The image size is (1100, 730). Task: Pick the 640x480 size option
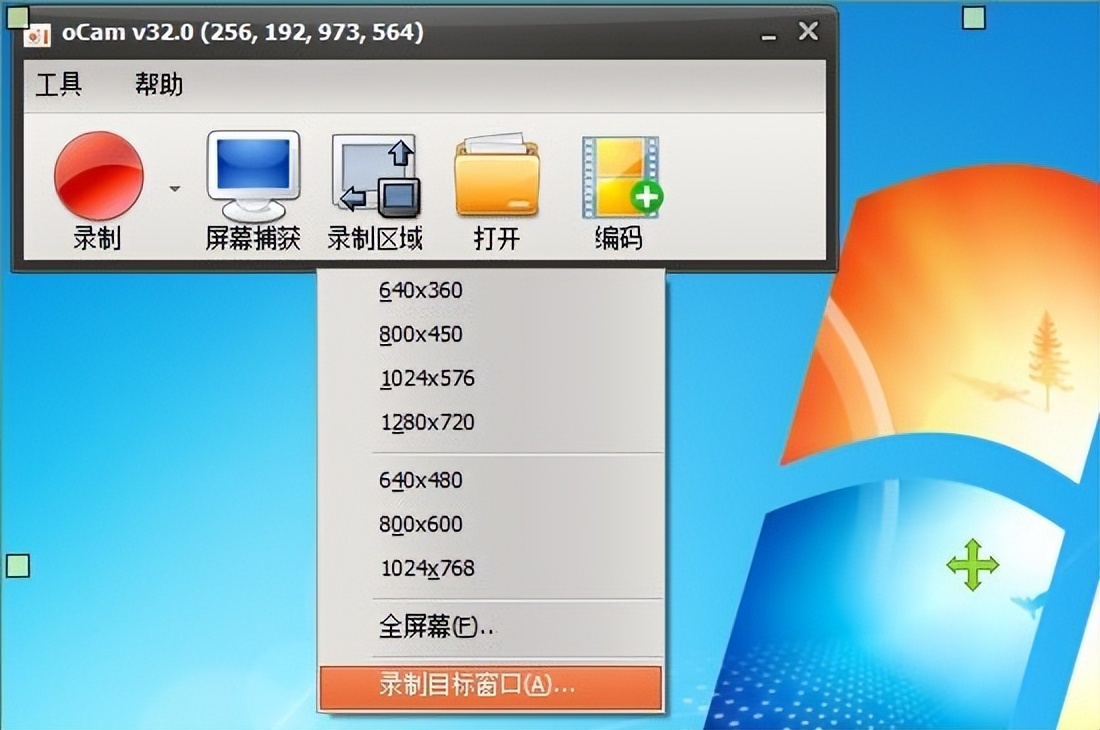click(x=491, y=480)
